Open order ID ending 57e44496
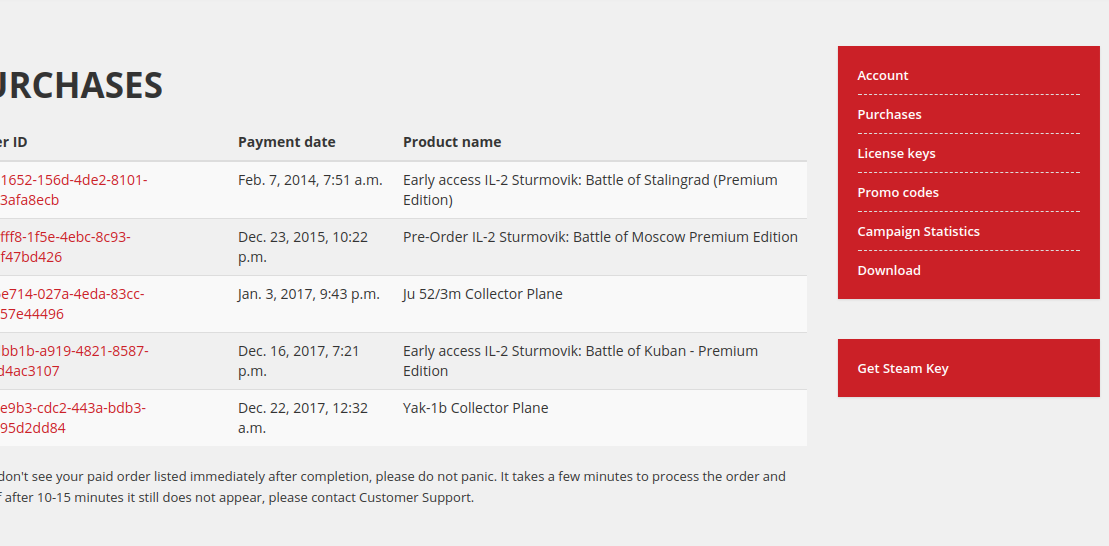The height and width of the screenshot is (546, 1109). click(71, 304)
